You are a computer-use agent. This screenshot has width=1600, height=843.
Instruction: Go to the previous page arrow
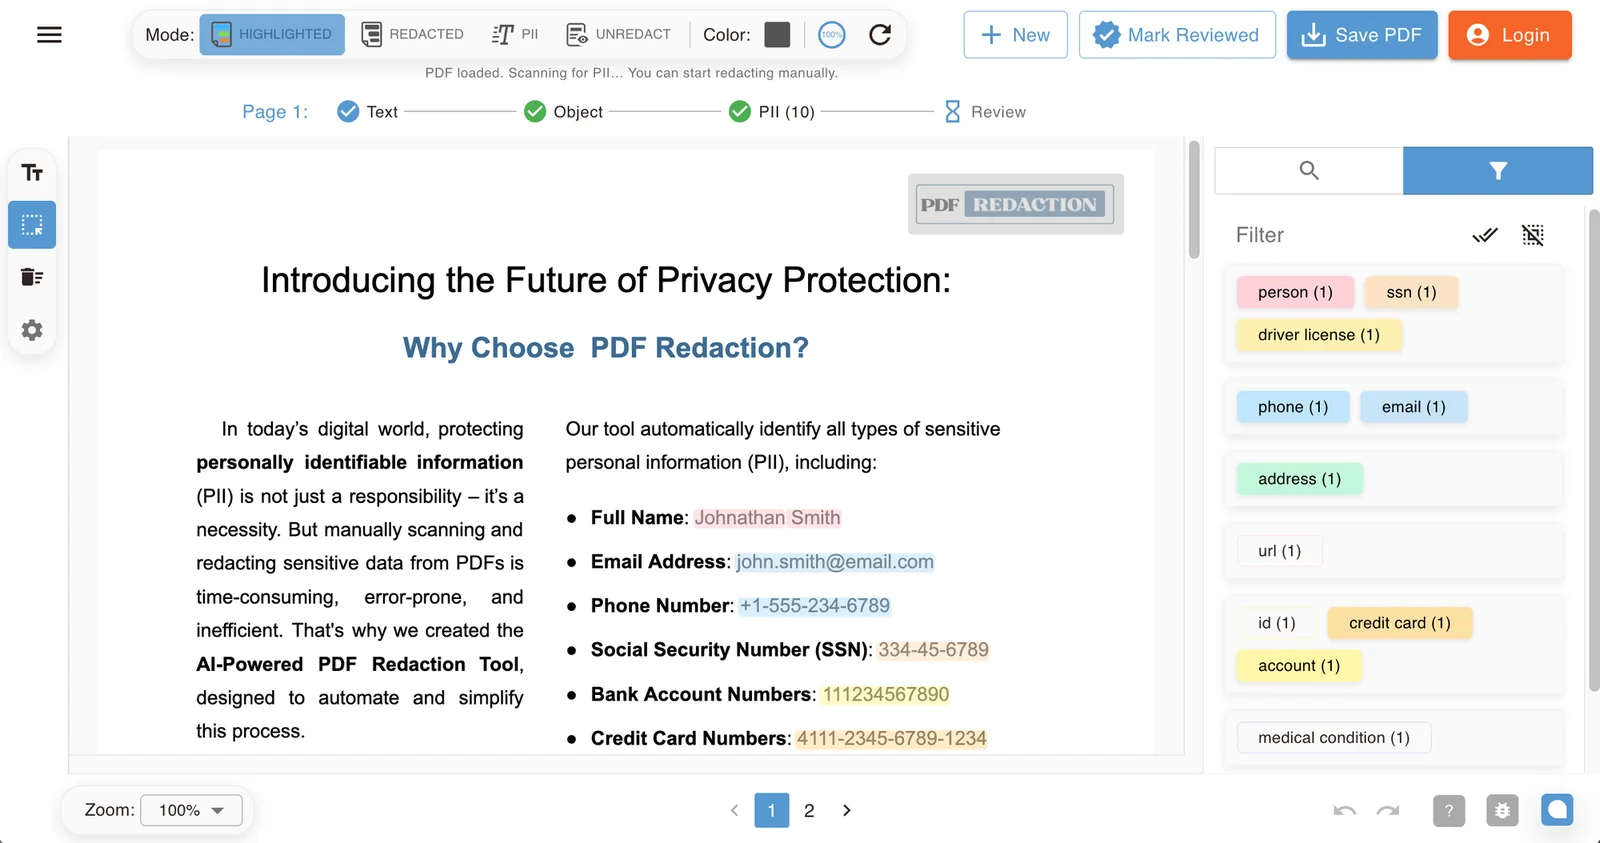tap(734, 810)
